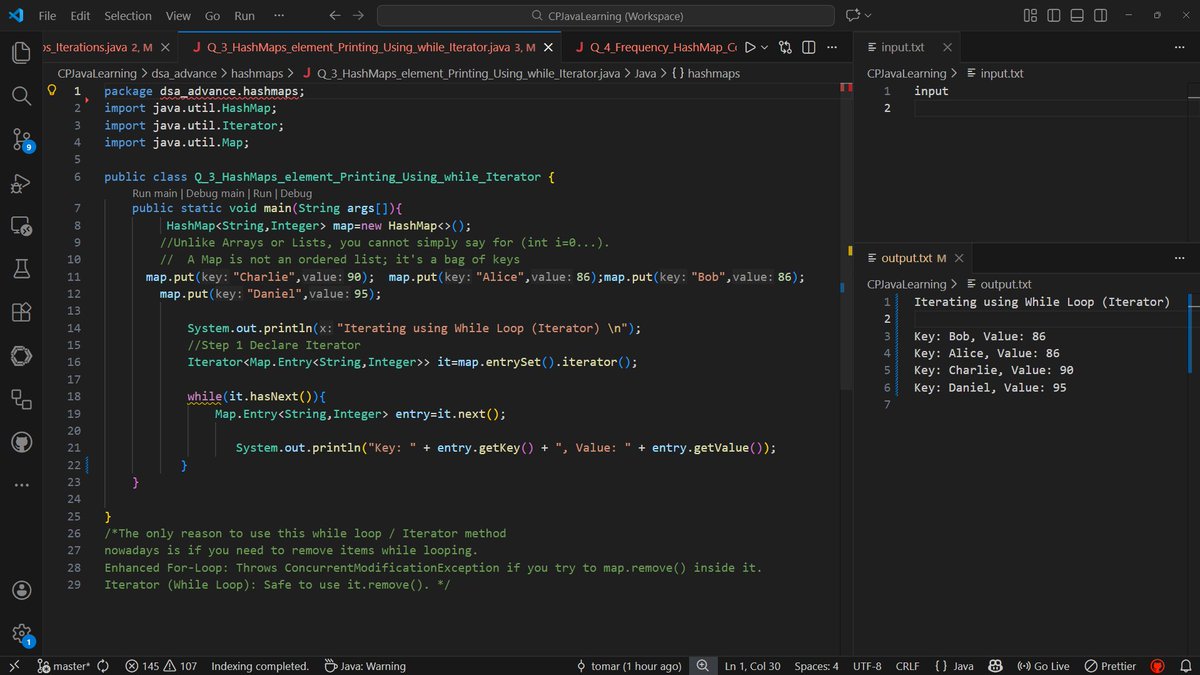Click hashmaps folder in breadcrumb path
1200x675 pixels.
(x=258, y=73)
